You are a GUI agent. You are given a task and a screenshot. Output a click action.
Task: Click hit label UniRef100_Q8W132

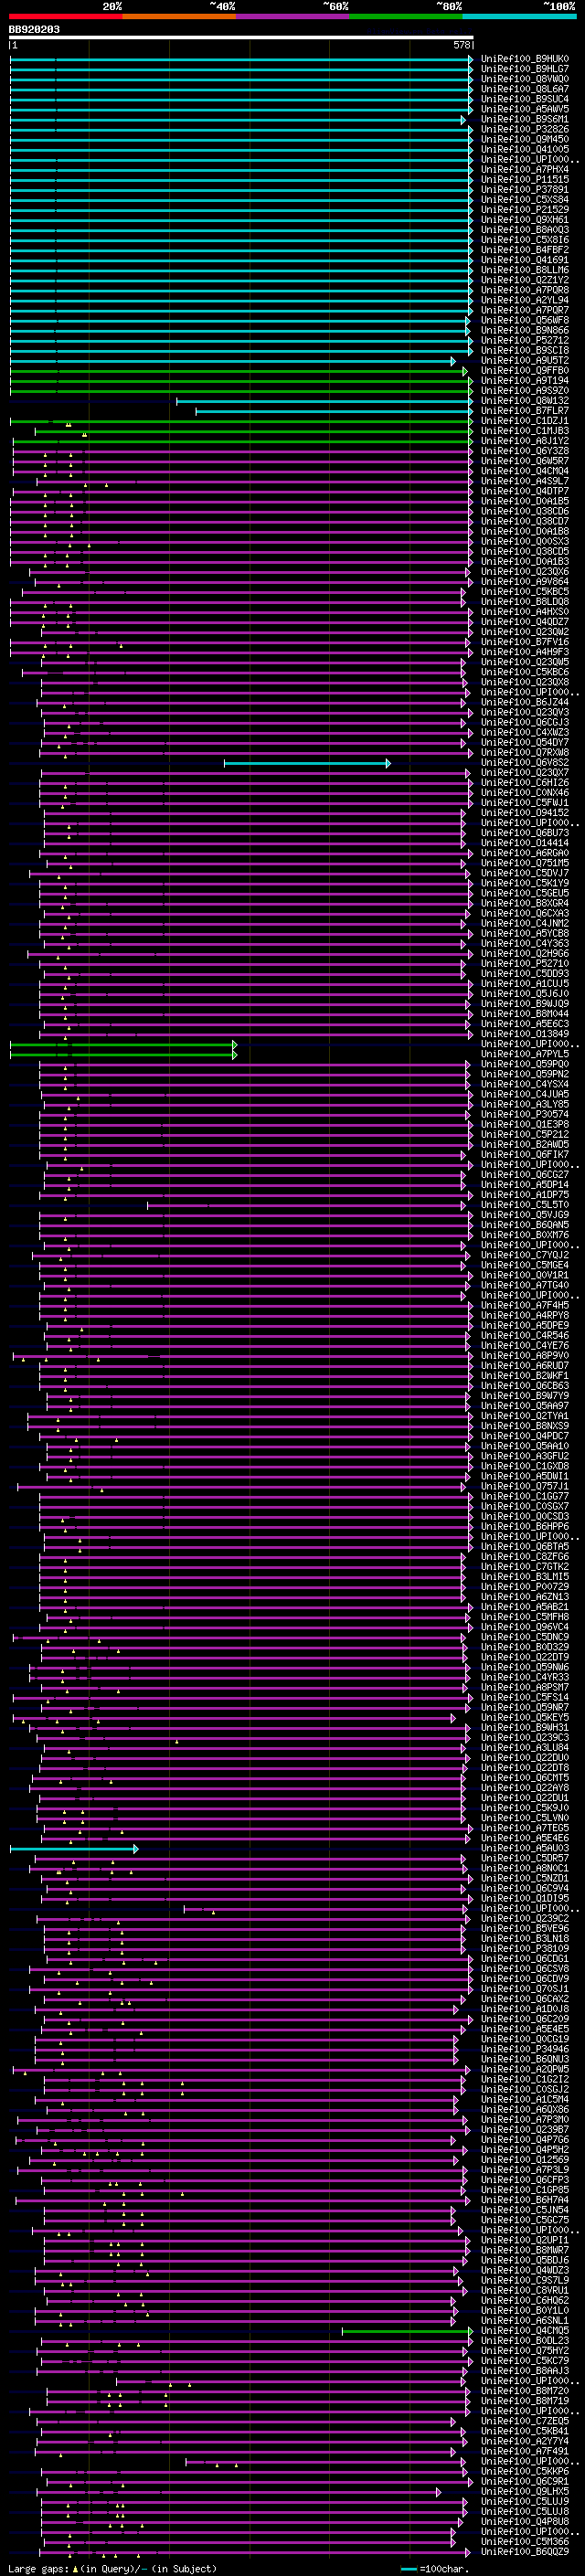tap(525, 401)
